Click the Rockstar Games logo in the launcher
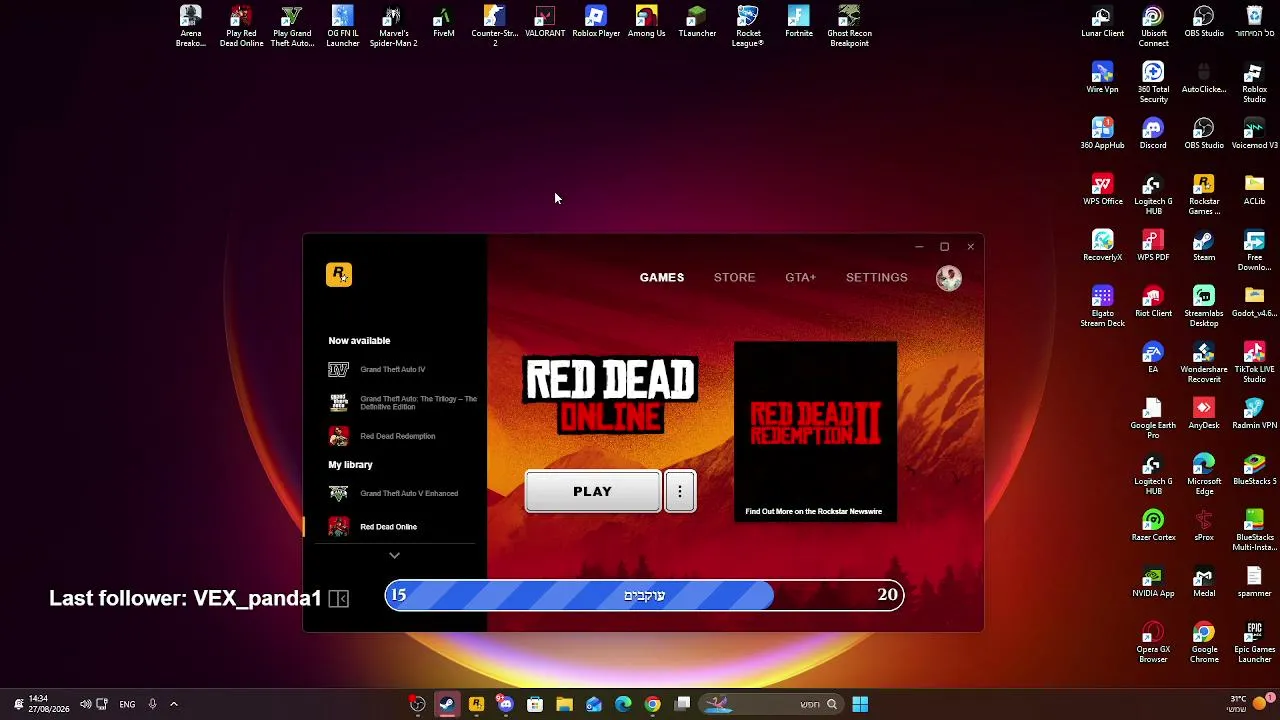 click(x=339, y=275)
